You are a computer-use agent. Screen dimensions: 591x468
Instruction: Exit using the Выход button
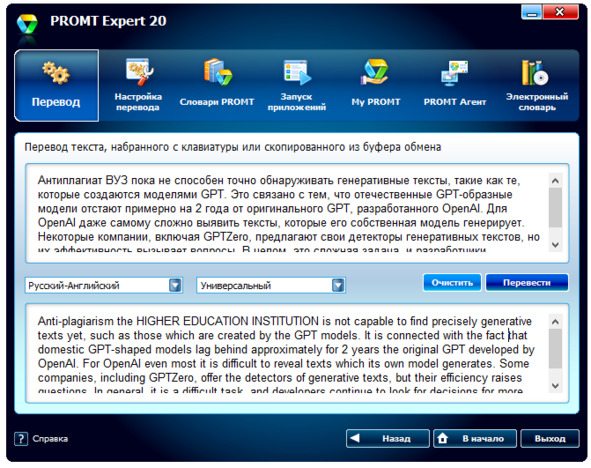point(550,439)
